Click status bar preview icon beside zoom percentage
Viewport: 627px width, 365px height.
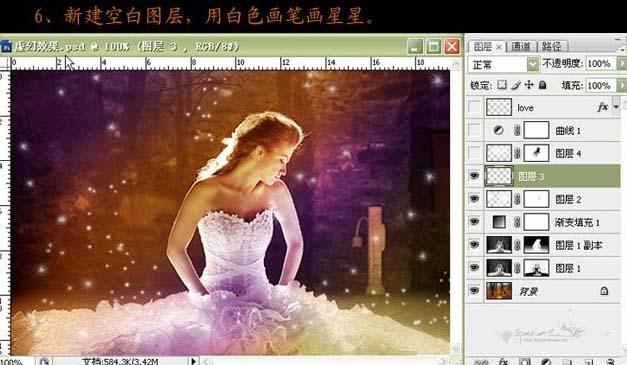point(44,362)
